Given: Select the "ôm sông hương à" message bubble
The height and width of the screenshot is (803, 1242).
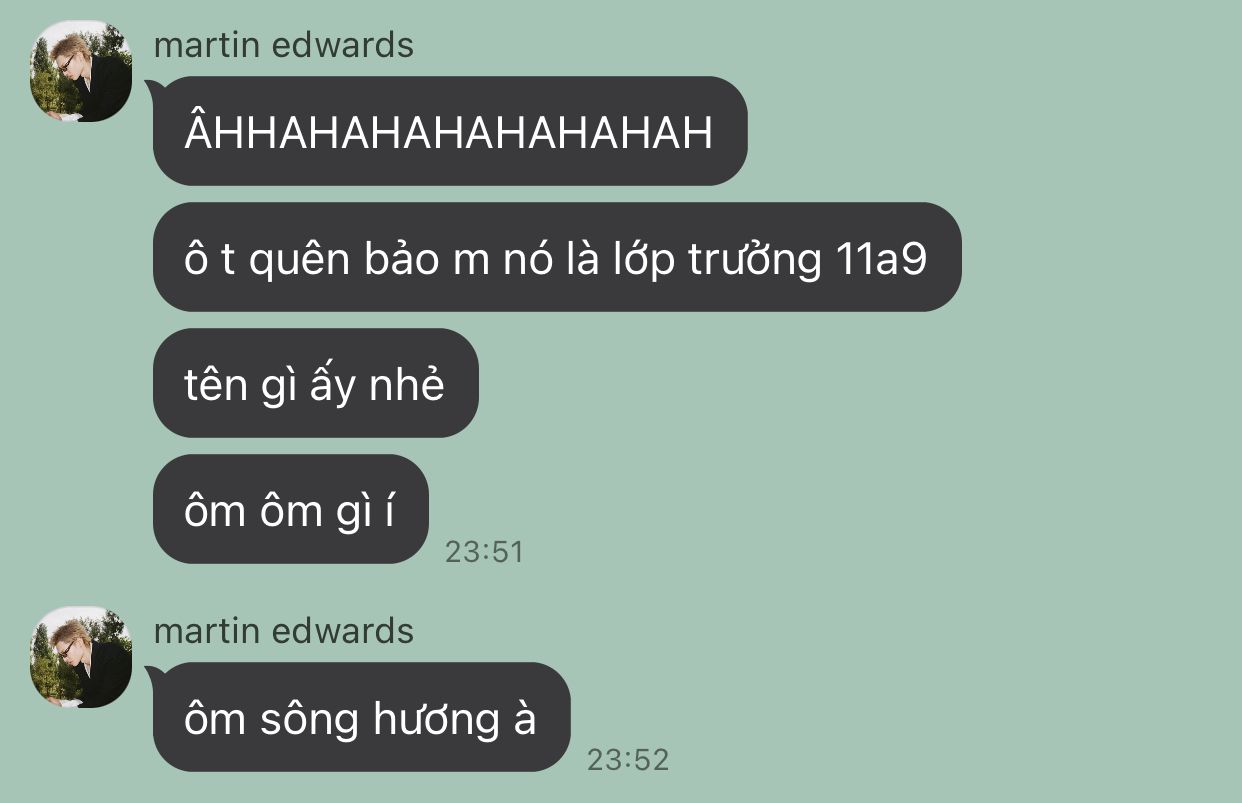Looking at the screenshot, I should [362, 717].
